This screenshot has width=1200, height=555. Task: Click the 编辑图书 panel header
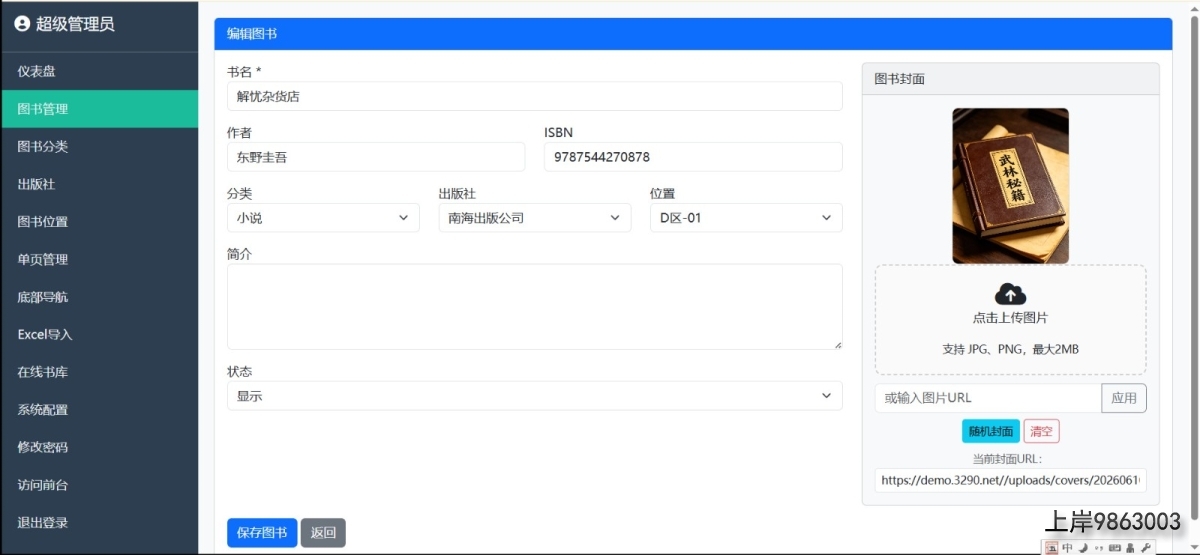(692, 34)
